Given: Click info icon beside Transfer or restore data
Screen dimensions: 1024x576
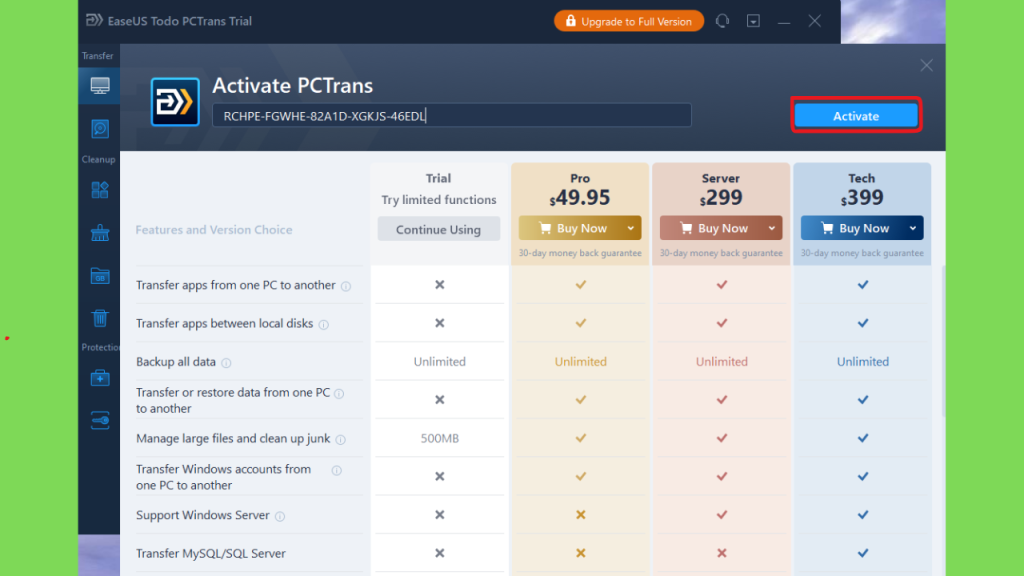Looking at the screenshot, I should pyautogui.click(x=339, y=393).
